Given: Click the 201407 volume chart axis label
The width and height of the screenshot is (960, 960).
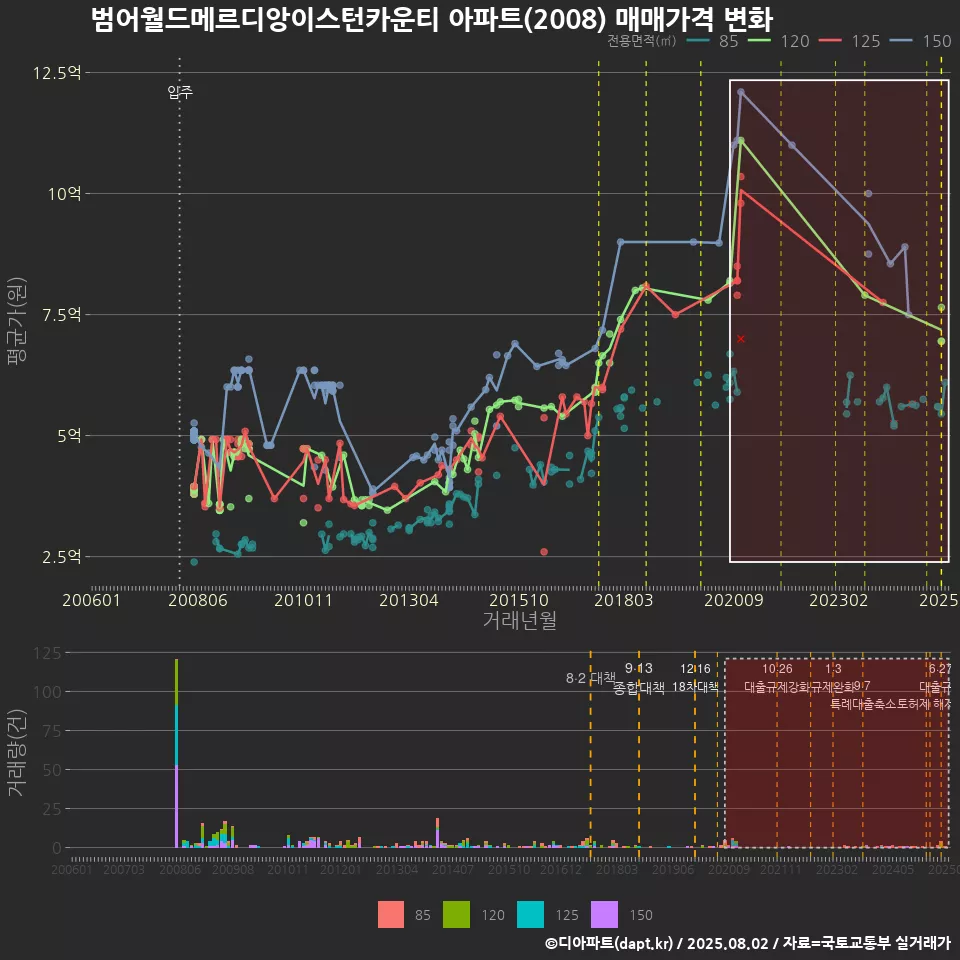Looking at the screenshot, I should coord(452,869).
